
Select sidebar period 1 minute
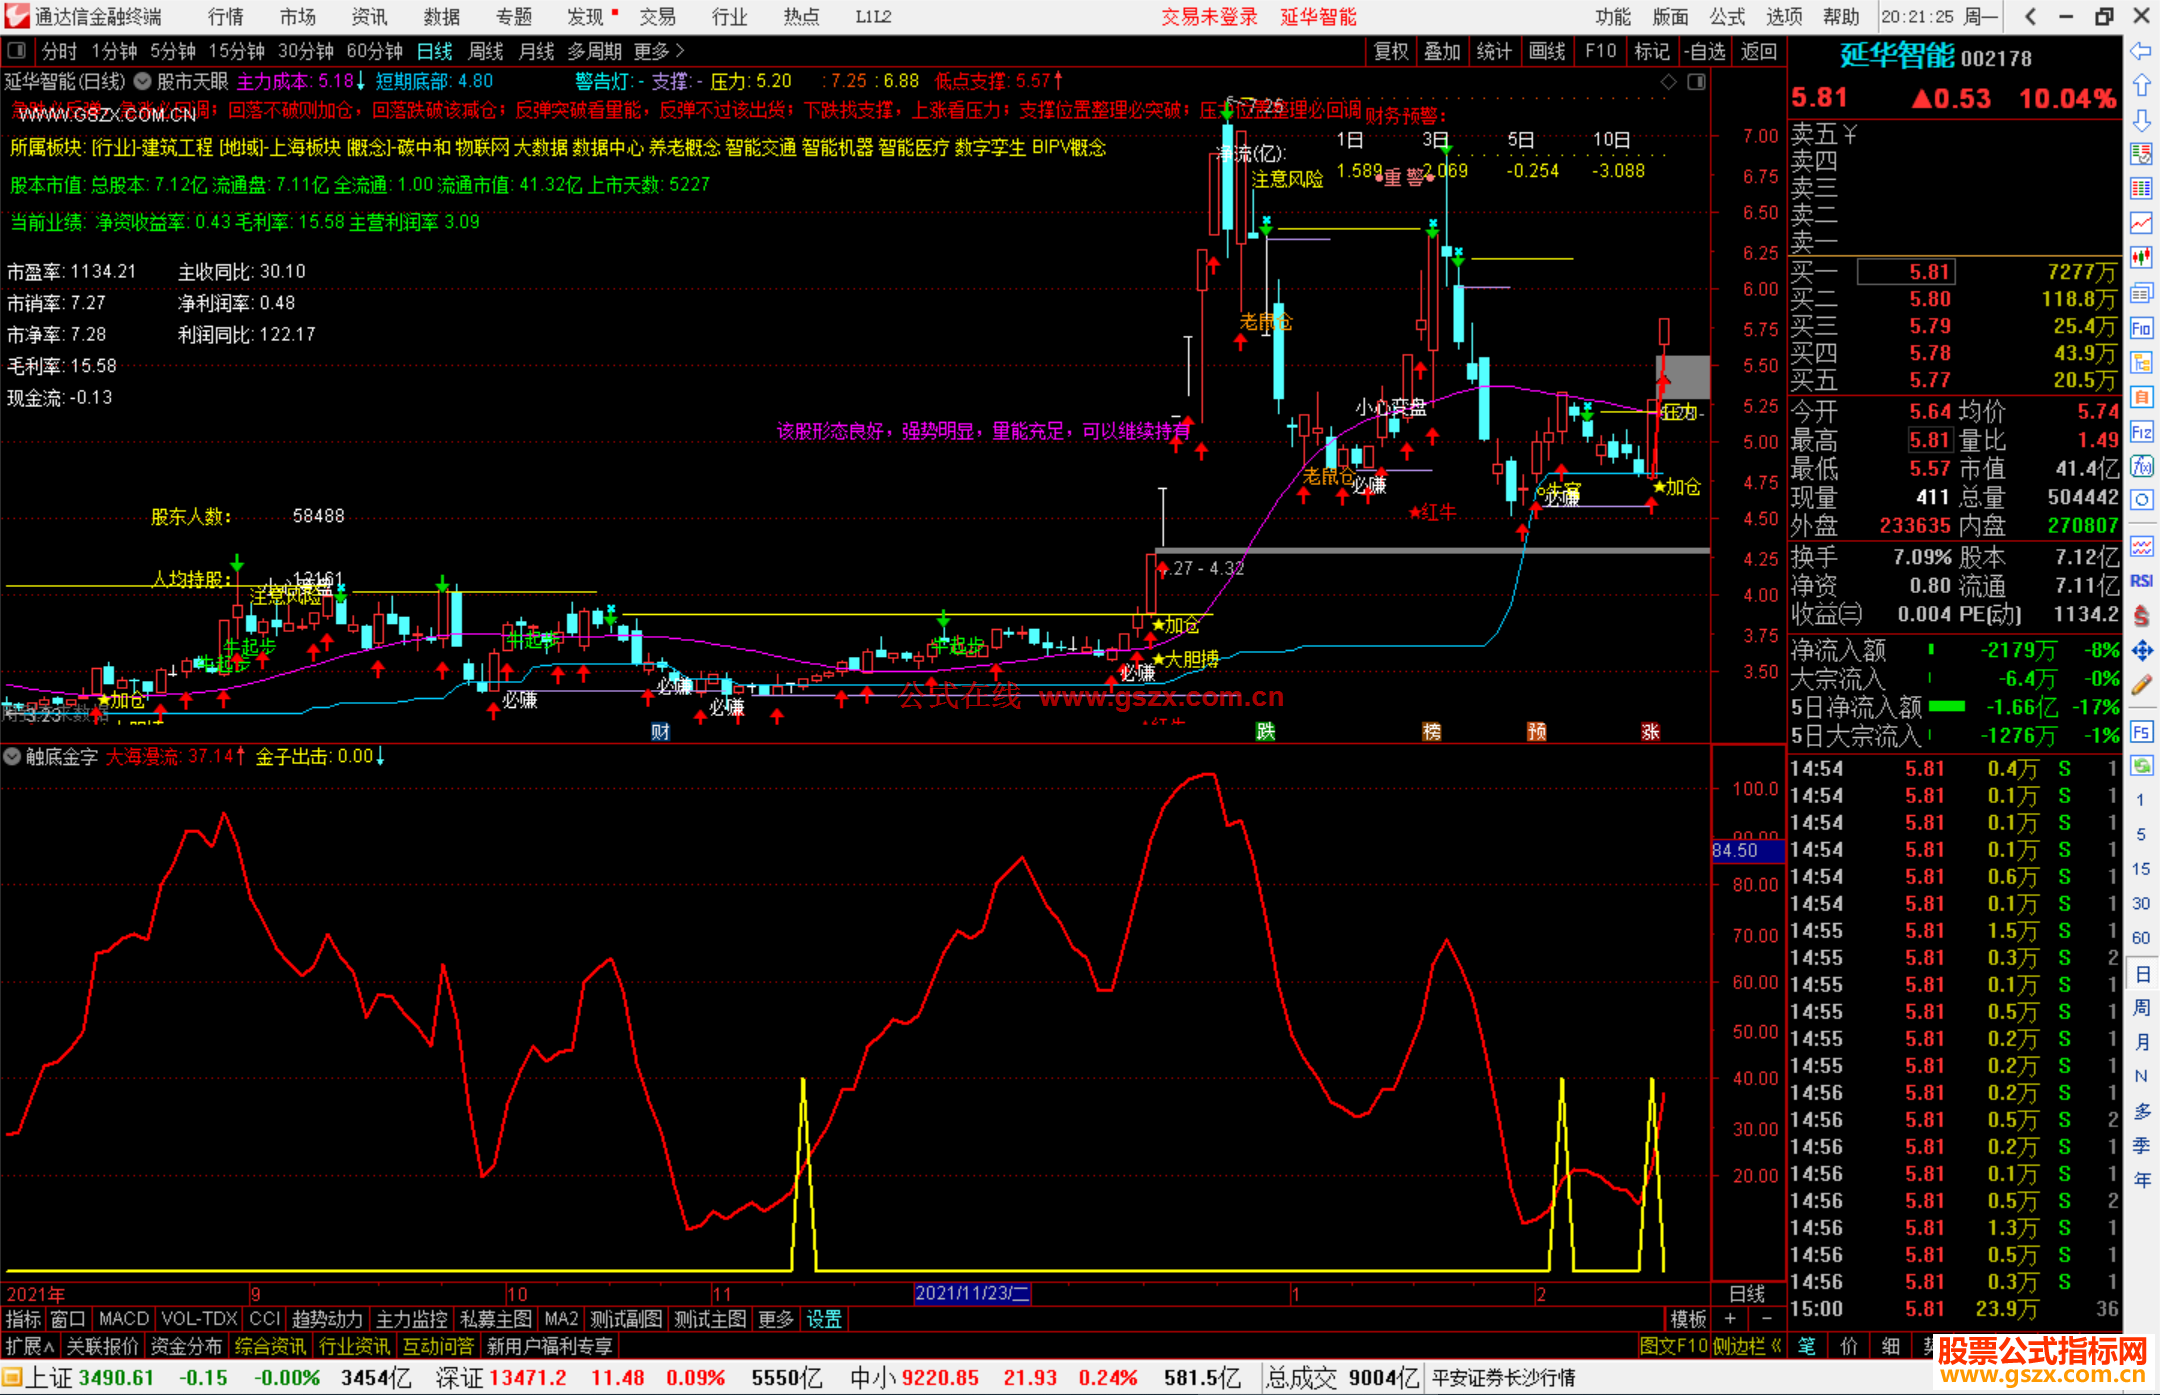tap(2140, 800)
